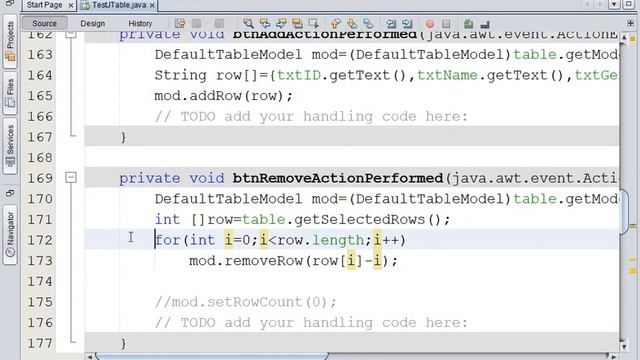
Task: Click line number 169 in gutter
Action: click(x=40, y=178)
